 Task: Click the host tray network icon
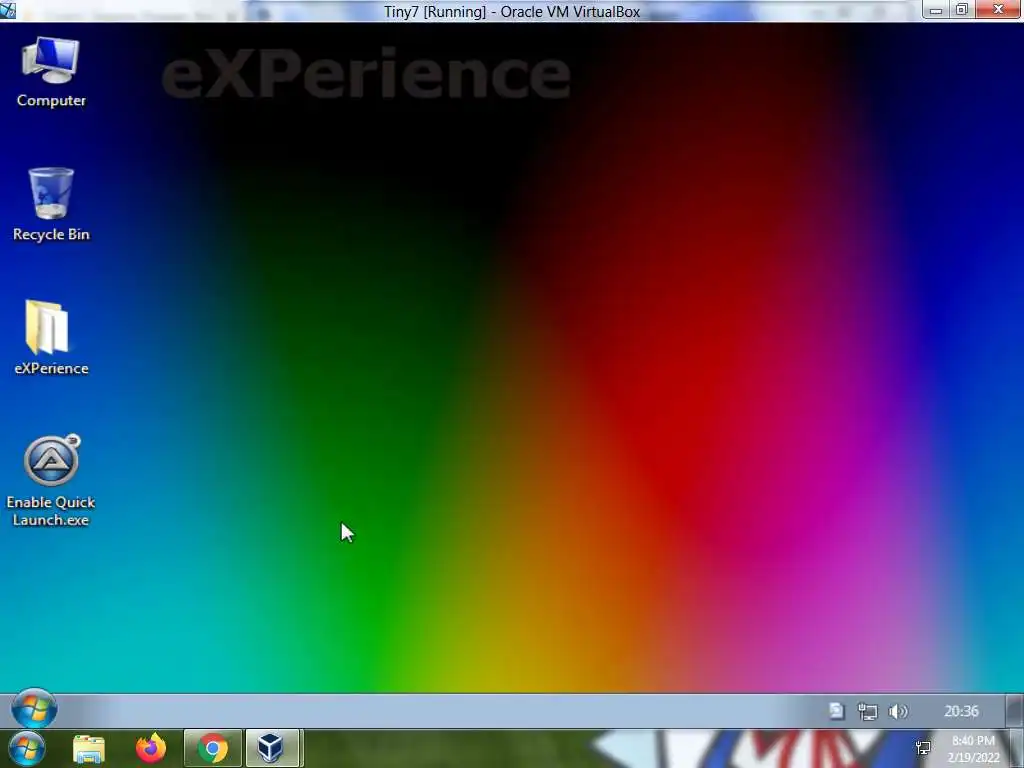pos(923,748)
